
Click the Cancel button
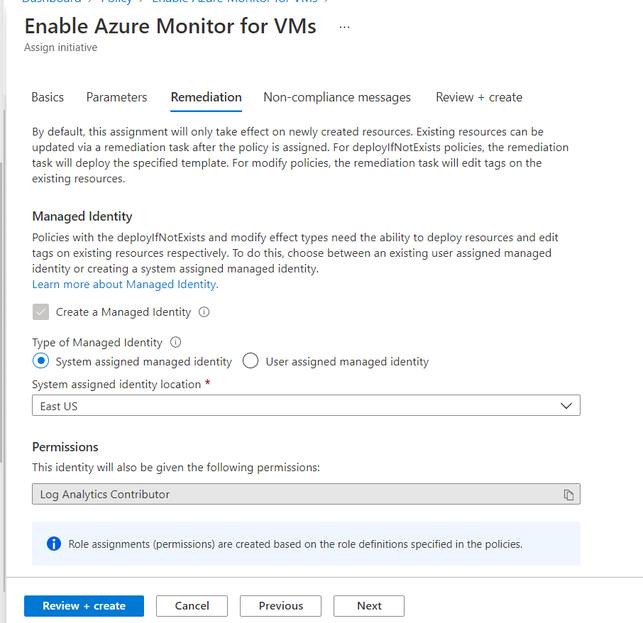tap(192, 606)
